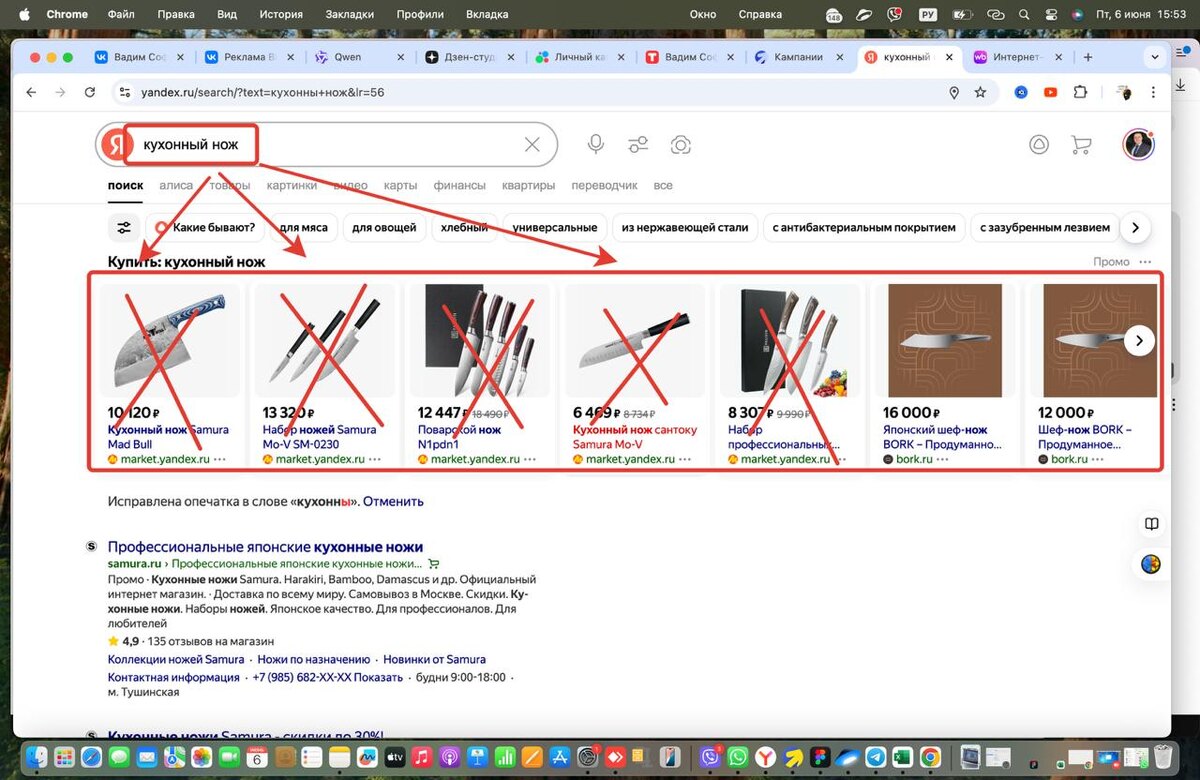Click the Отменить typo correction link
The height and width of the screenshot is (780, 1200).
[x=393, y=501]
